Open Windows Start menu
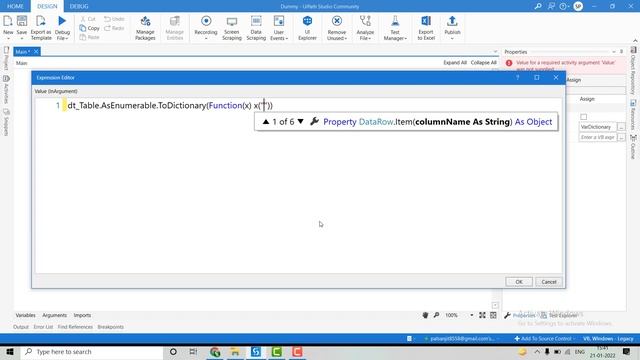The image size is (640, 360). click(x=10, y=352)
